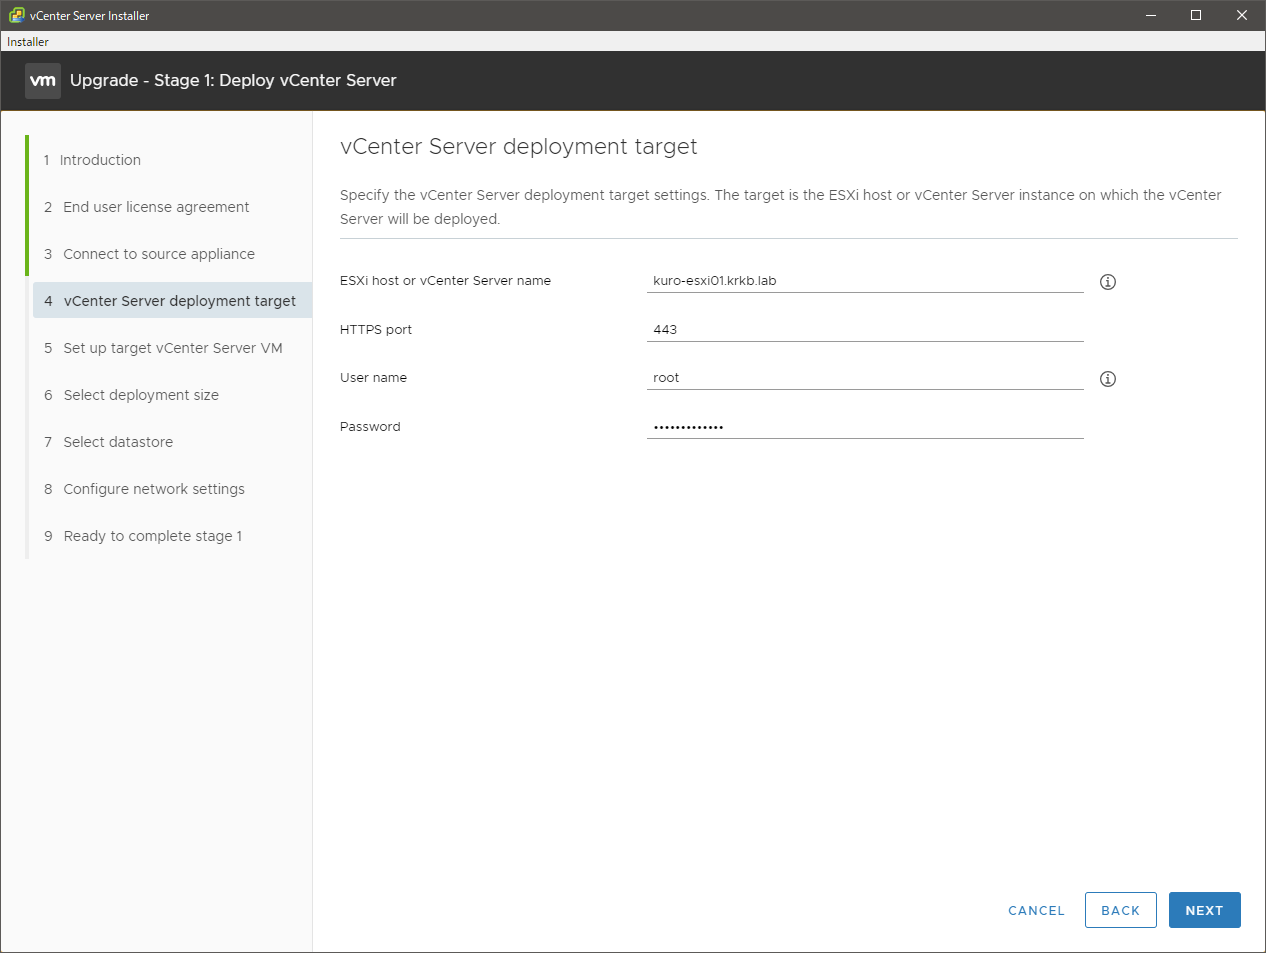This screenshot has height=953, width=1266.
Task: Return to Connect to source appliance step
Action: click(159, 254)
